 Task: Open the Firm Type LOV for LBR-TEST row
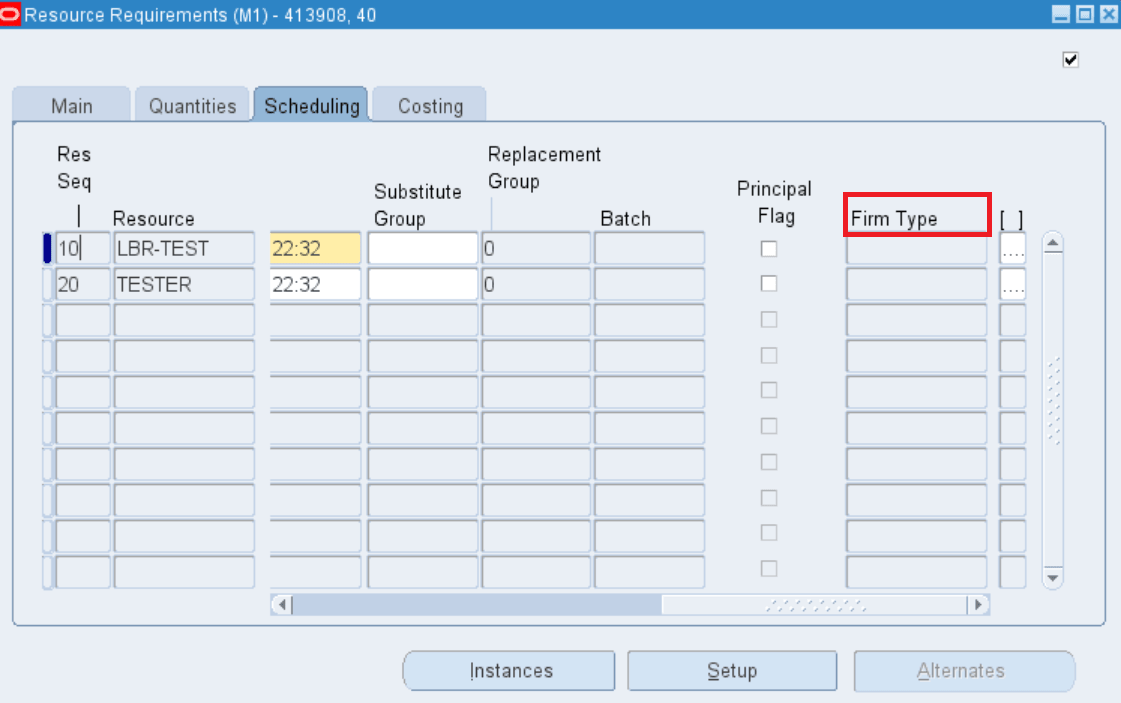tap(1012, 248)
